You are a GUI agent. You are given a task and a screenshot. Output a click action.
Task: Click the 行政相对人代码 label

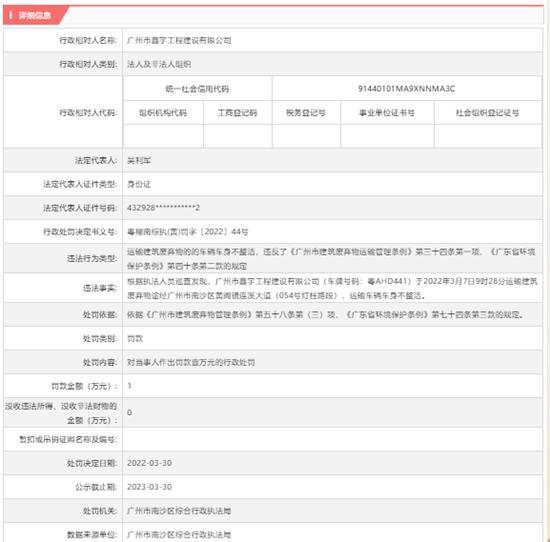[x=88, y=113]
